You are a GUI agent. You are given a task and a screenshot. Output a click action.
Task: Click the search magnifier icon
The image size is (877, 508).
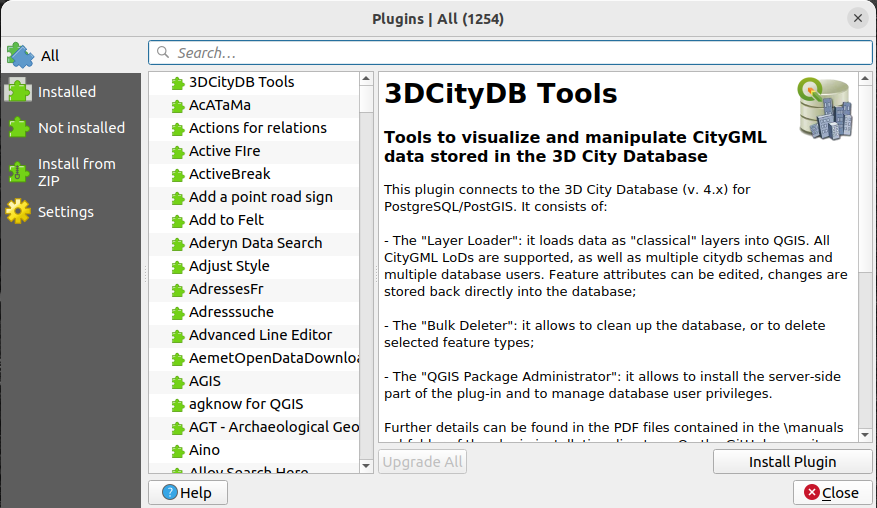[163, 53]
